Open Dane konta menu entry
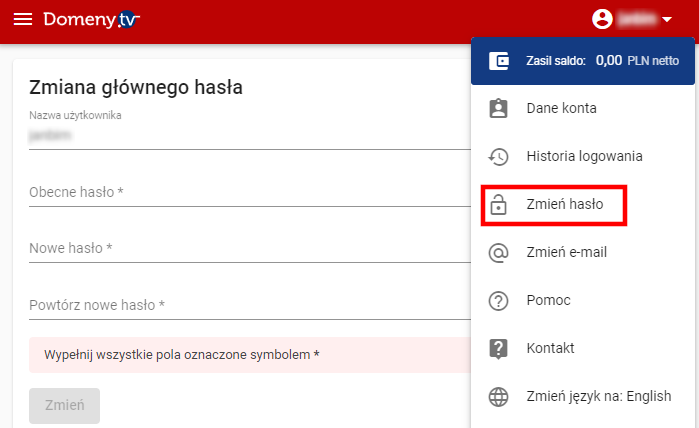699x428 pixels. coord(562,108)
